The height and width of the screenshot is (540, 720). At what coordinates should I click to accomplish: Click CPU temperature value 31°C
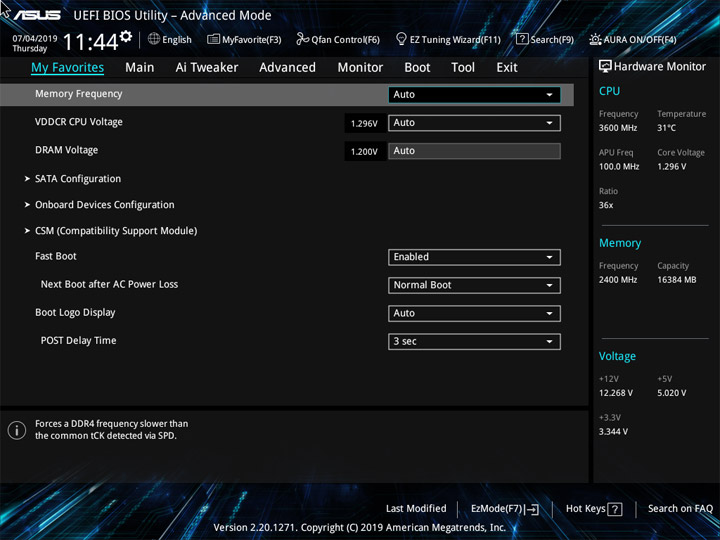point(666,128)
